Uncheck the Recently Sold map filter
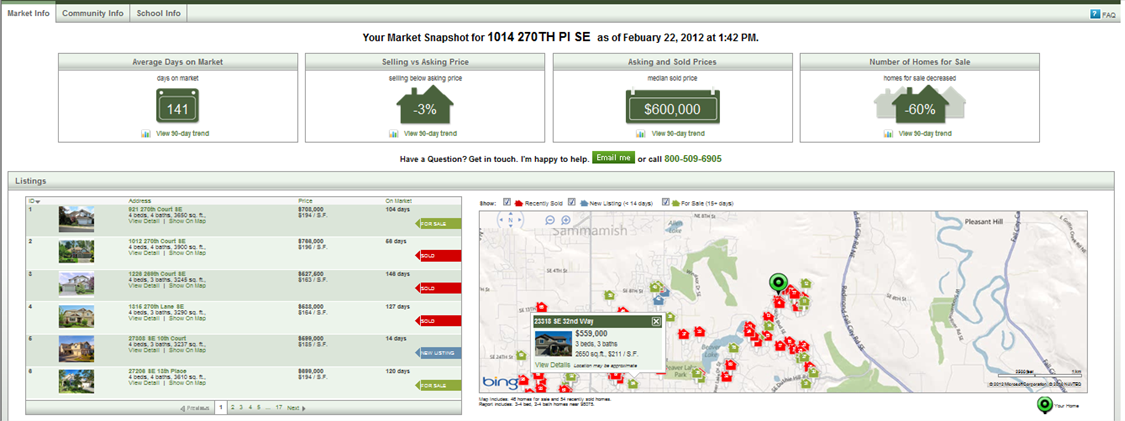 point(507,202)
